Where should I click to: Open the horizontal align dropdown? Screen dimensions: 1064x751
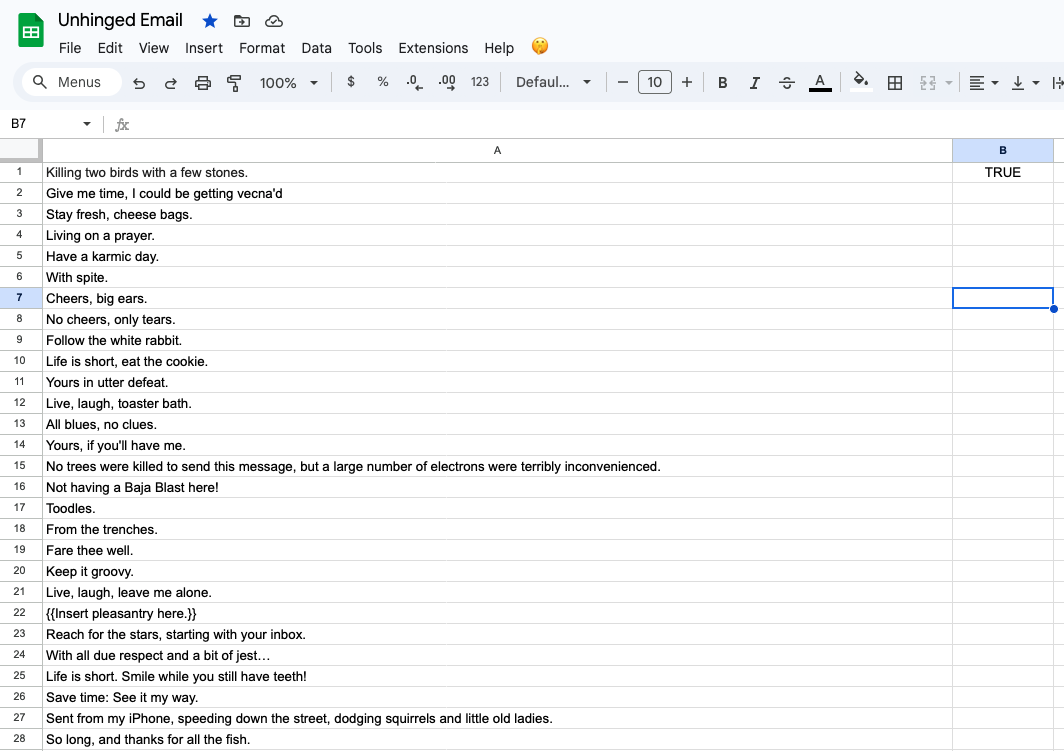click(983, 82)
